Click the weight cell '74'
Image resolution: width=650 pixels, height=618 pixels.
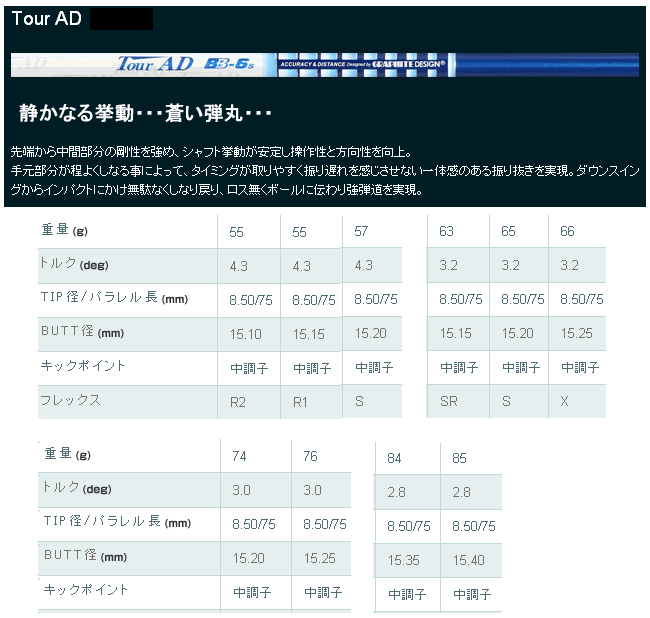pos(240,456)
